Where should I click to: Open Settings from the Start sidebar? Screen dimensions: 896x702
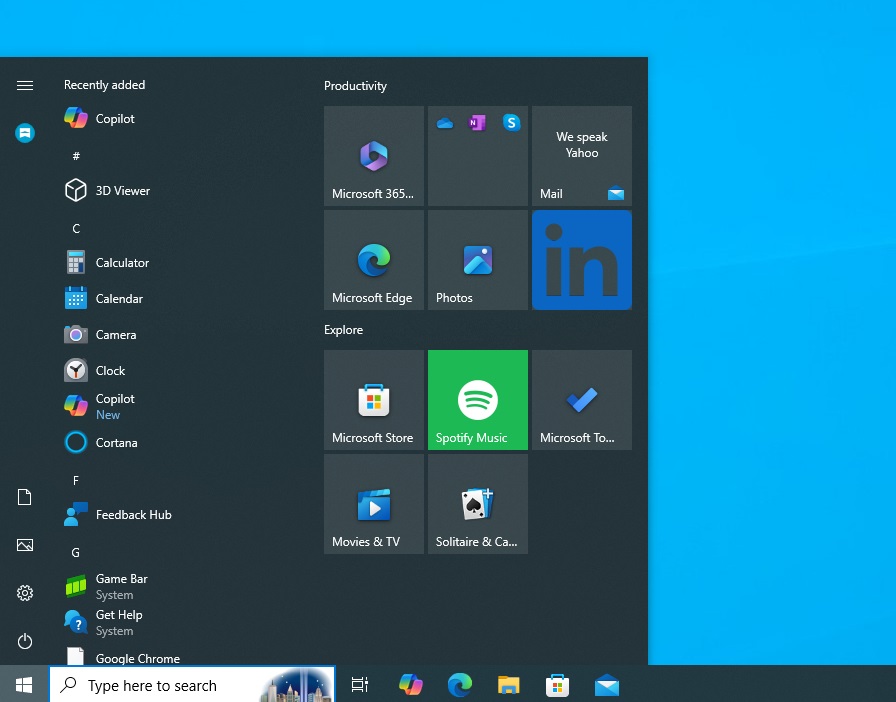[x=25, y=593]
